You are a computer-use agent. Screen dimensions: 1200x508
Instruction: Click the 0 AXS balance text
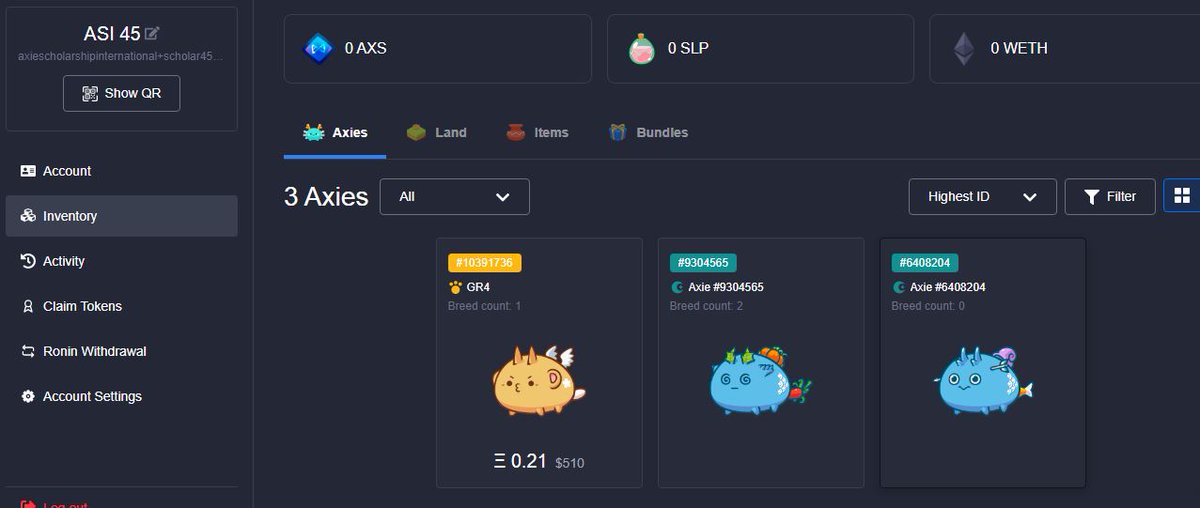pyautogui.click(x=365, y=48)
